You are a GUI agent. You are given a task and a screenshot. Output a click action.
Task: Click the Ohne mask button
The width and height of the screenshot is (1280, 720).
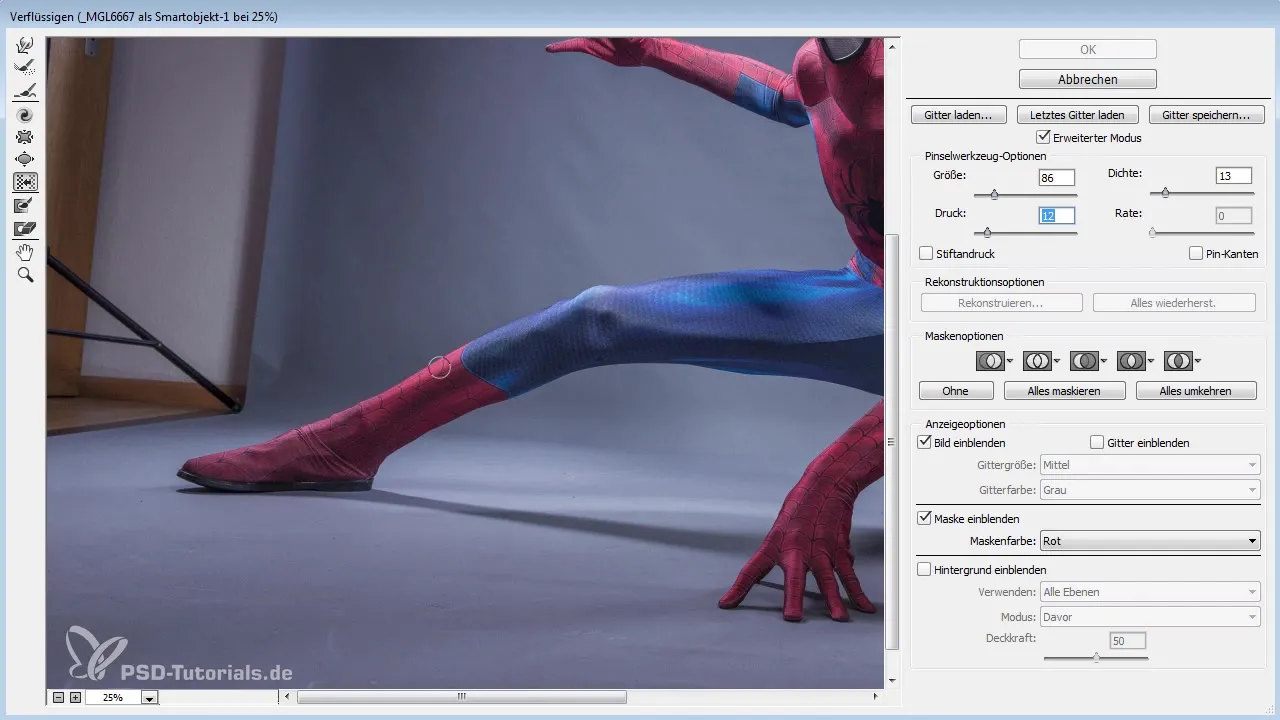[x=956, y=391]
